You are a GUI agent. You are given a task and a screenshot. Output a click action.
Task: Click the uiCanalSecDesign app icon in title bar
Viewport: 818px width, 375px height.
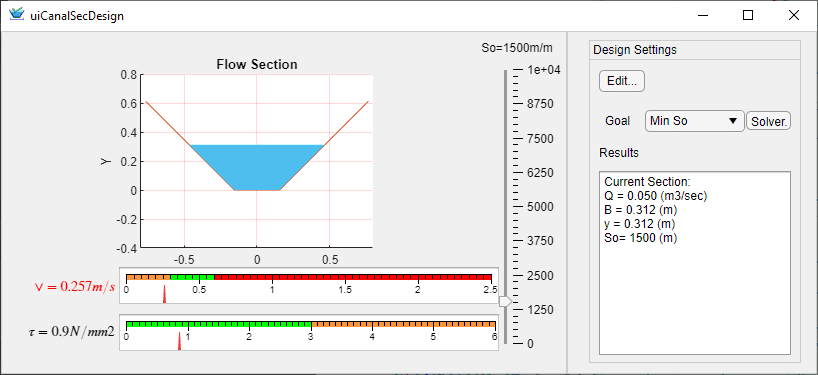(17, 14)
